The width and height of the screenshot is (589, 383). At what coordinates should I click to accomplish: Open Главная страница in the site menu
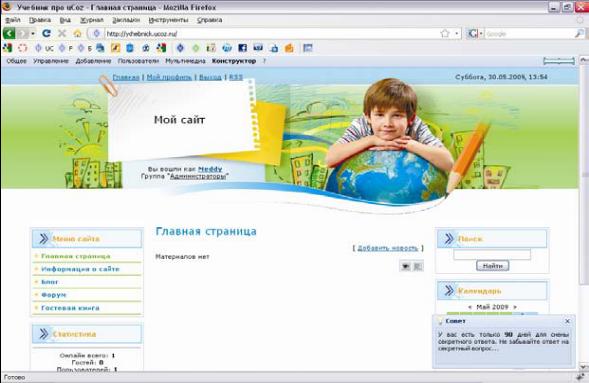pyautogui.click(x=76, y=256)
